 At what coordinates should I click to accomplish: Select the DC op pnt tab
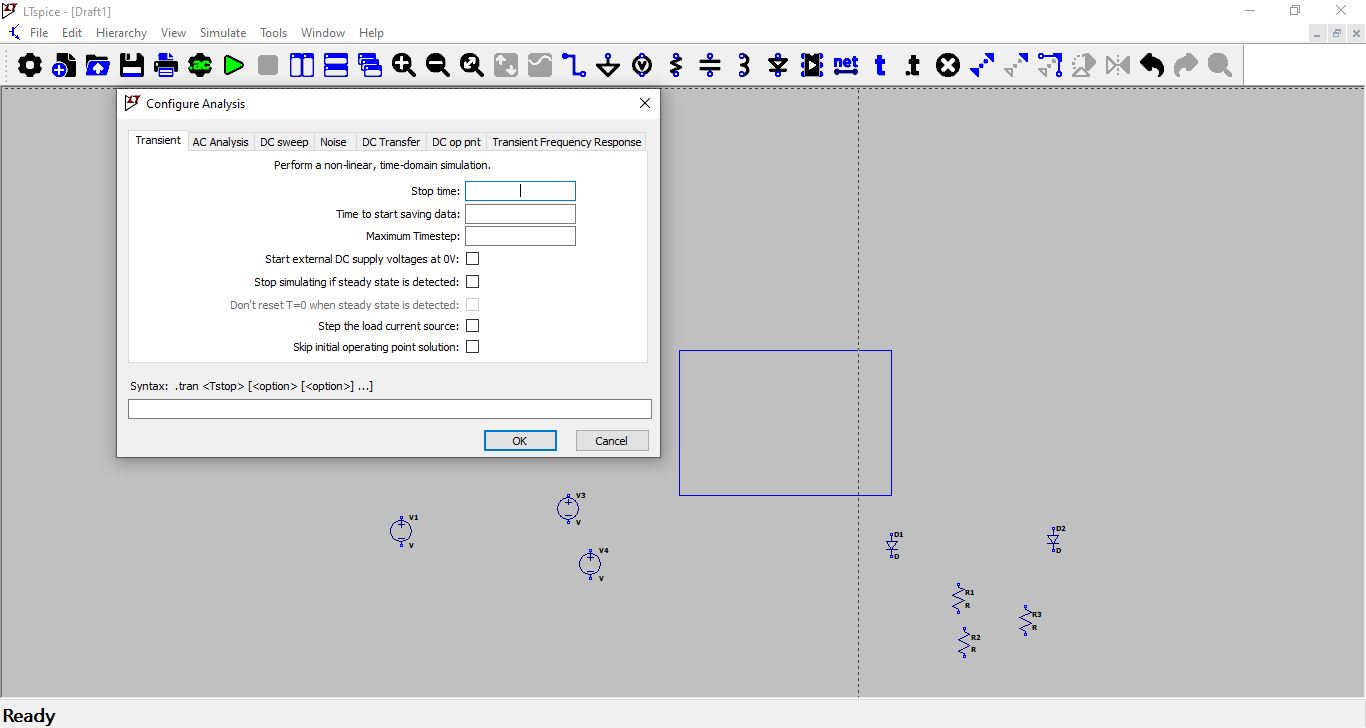[x=456, y=142]
